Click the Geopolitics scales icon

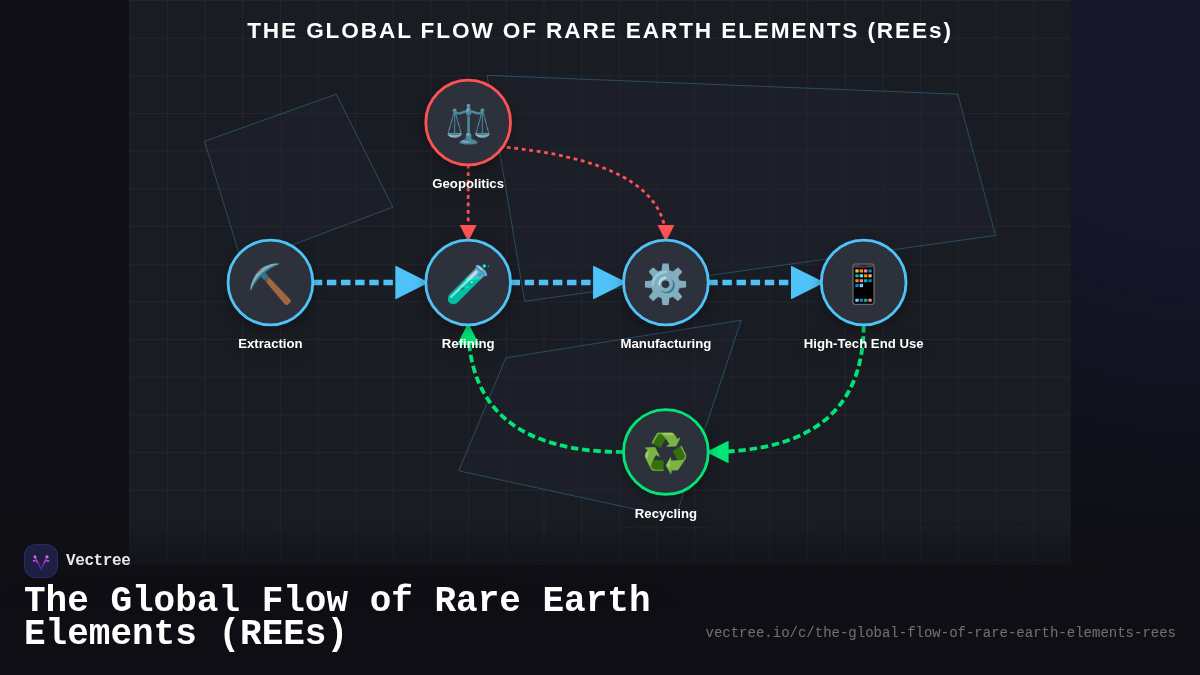coord(468,122)
